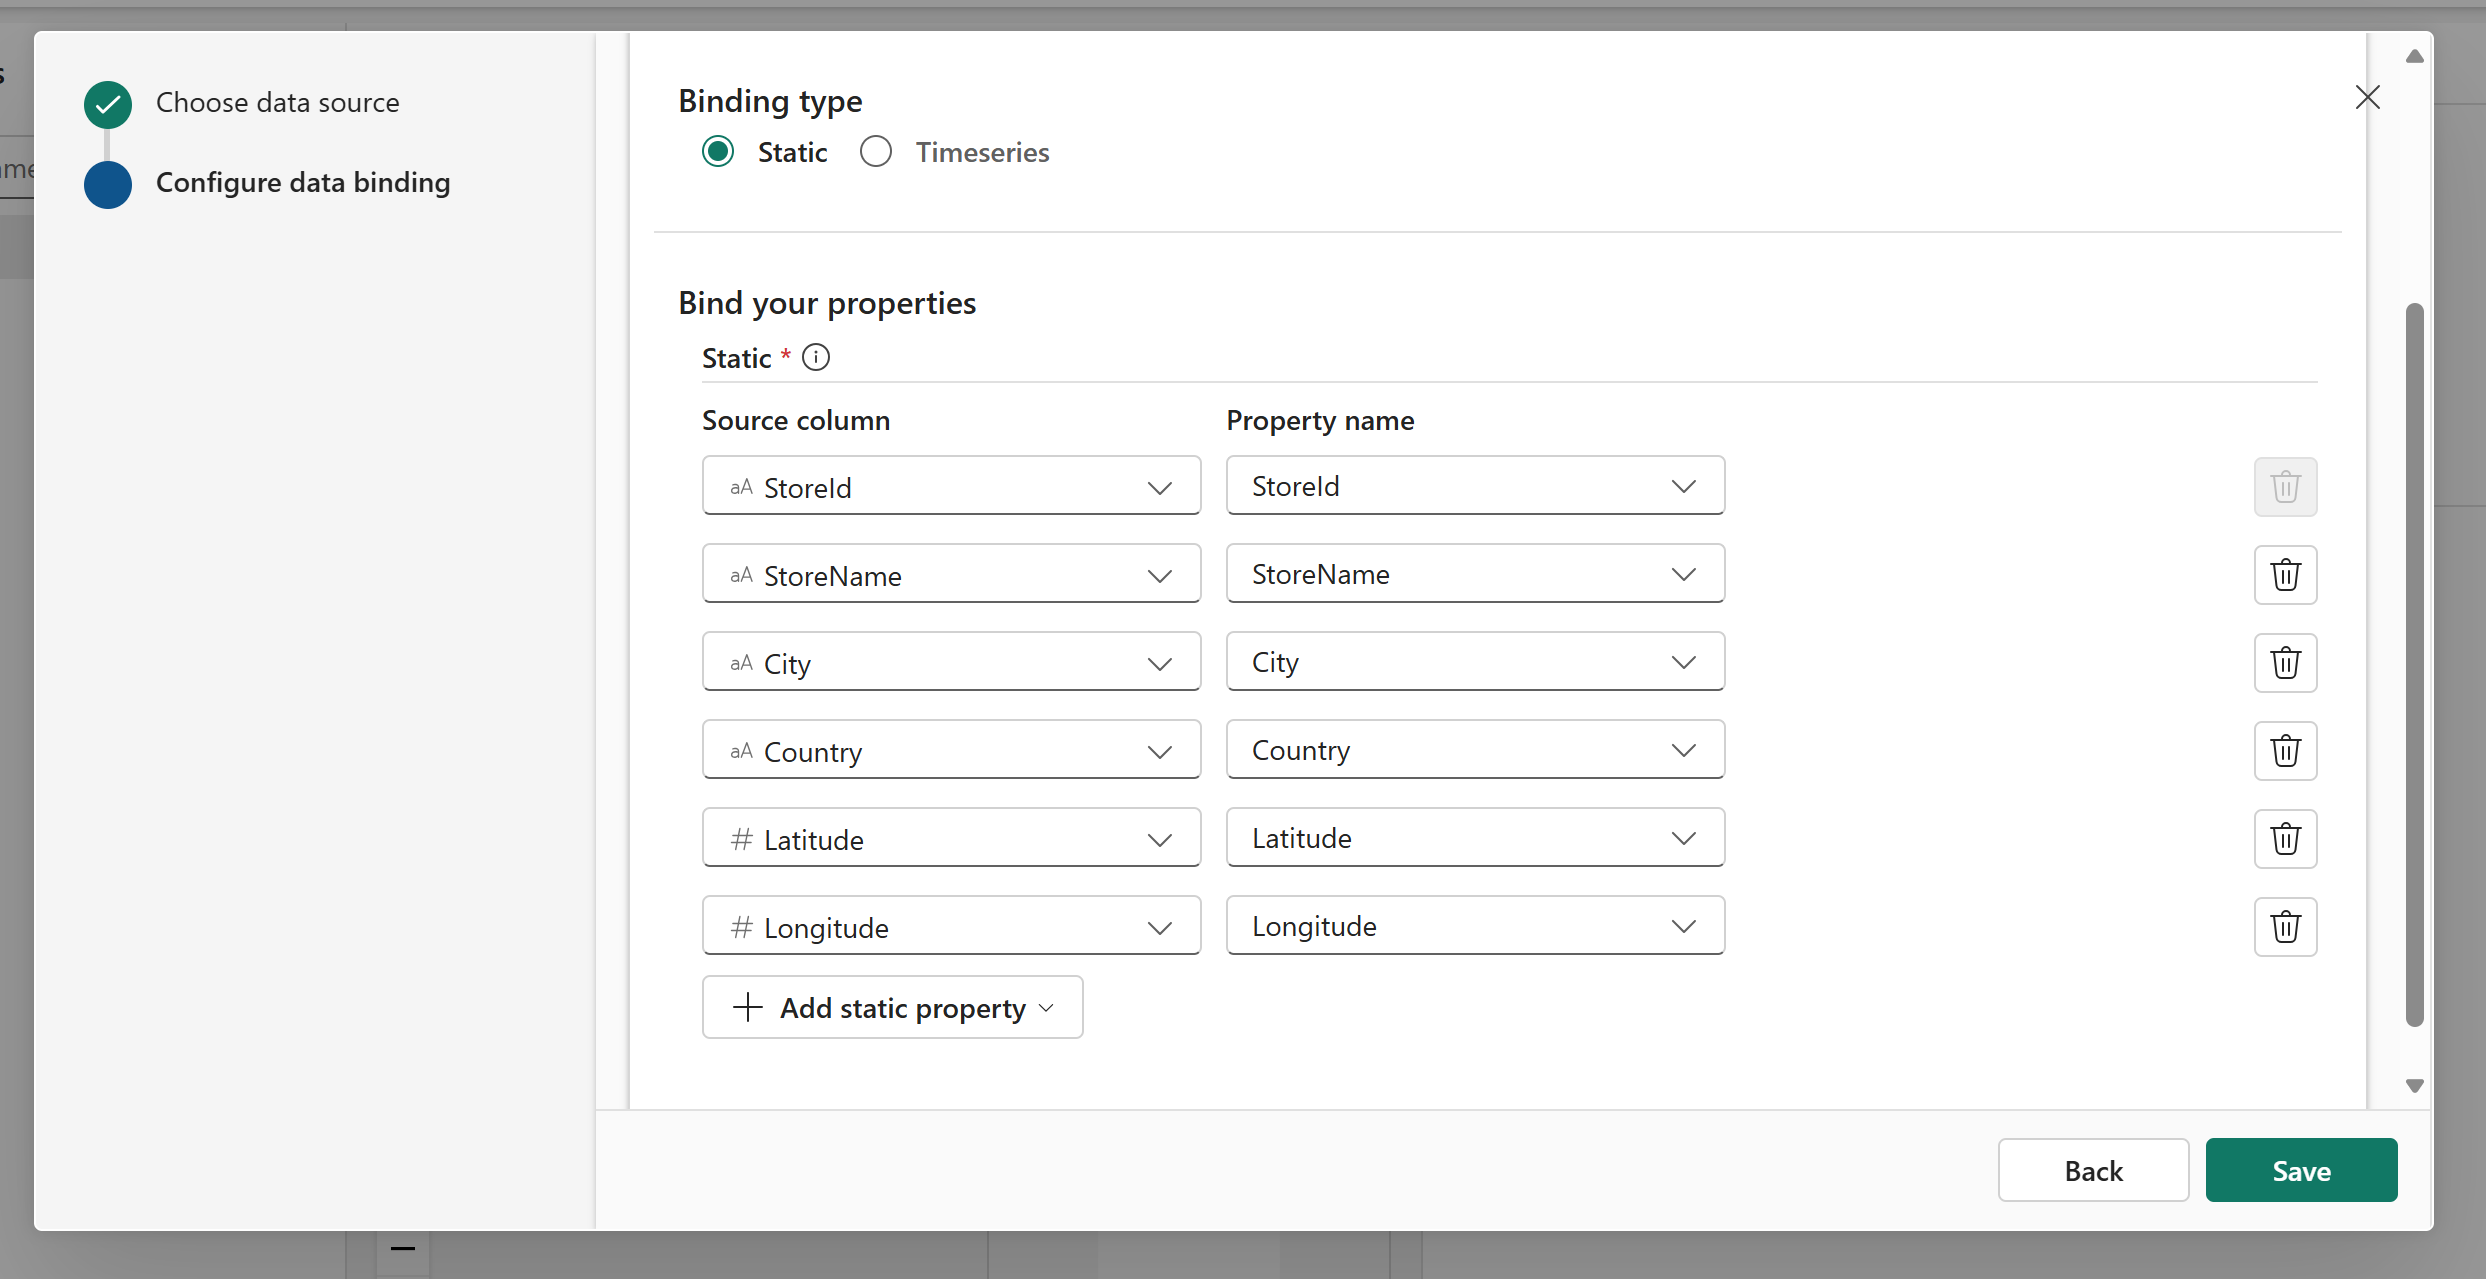The width and height of the screenshot is (2486, 1279).
Task: Open the Country property name dropdown
Action: tap(1475, 750)
